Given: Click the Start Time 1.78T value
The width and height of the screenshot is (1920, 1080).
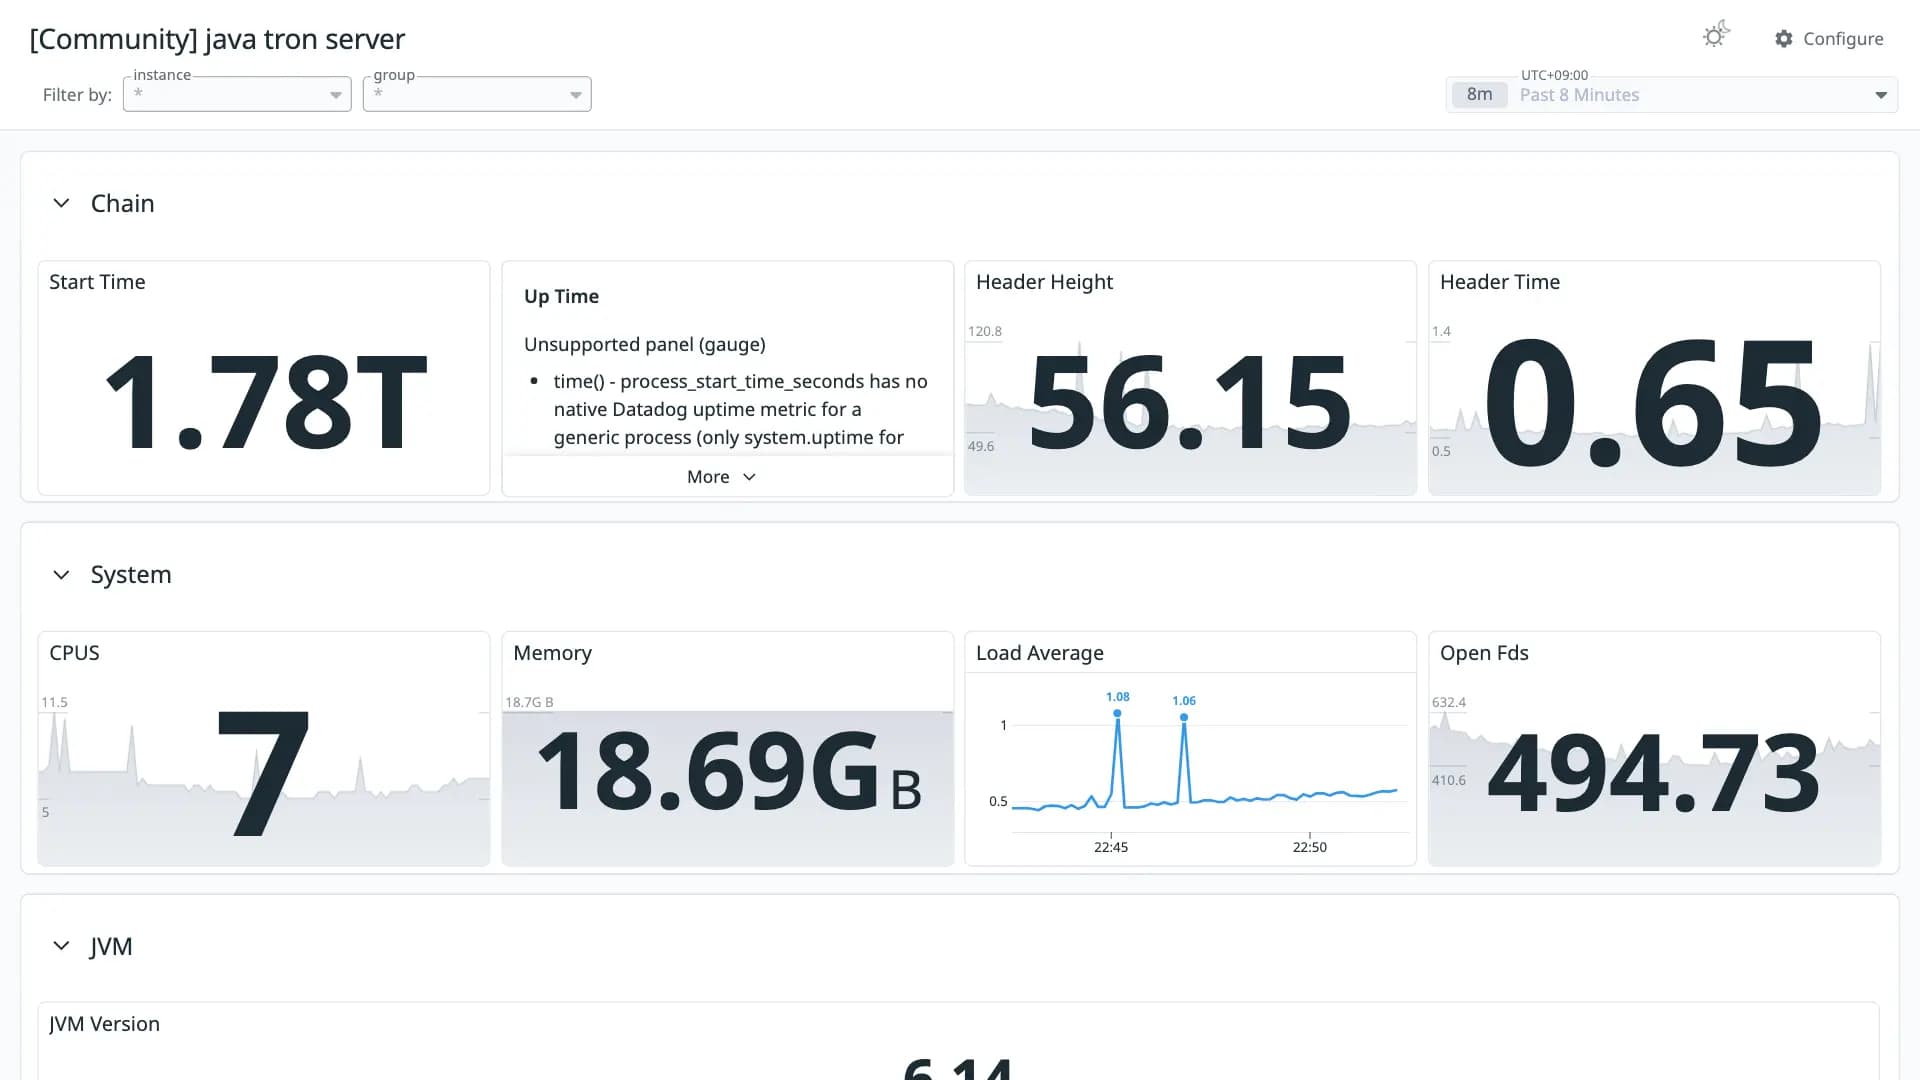Looking at the screenshot, I should 266,402.
